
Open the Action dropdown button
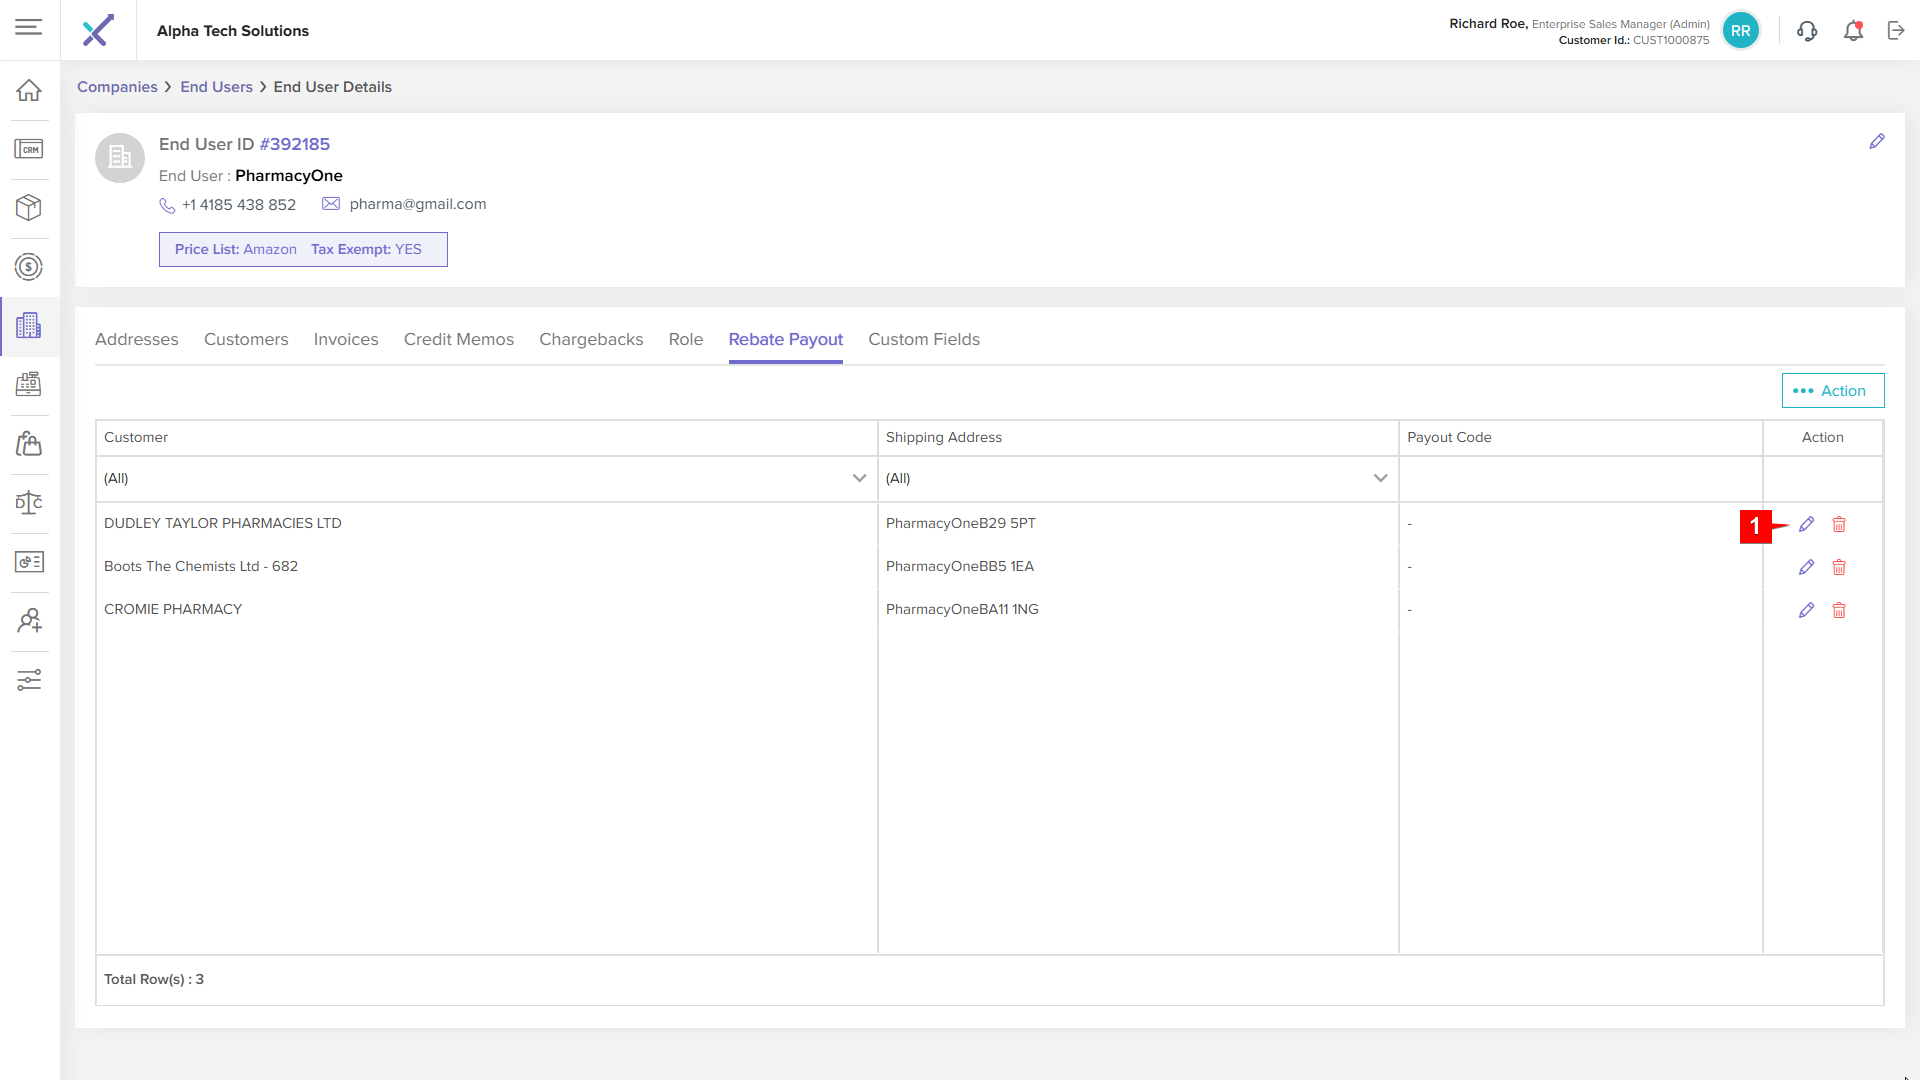coord(1832,391)
